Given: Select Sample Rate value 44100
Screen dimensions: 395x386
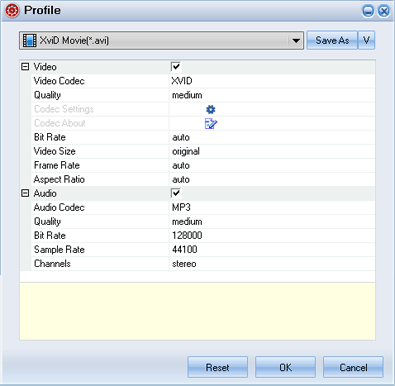Looking at the screenshot, I should pos(185,249).
